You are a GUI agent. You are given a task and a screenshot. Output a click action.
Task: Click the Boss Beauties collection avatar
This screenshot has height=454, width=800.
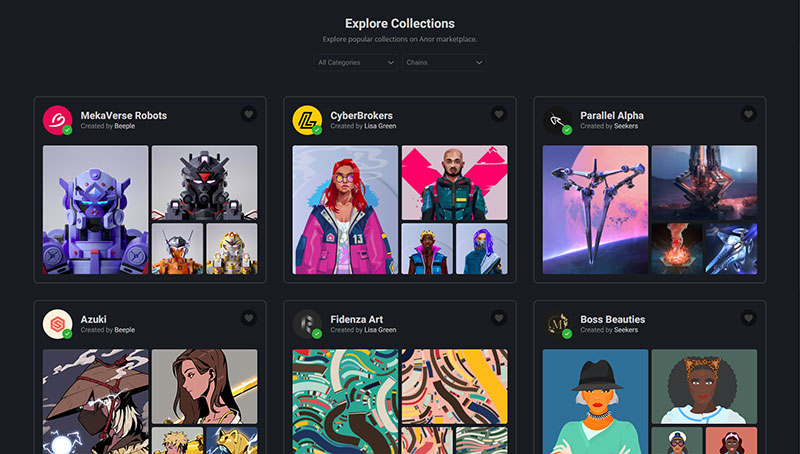pos(557,324)
